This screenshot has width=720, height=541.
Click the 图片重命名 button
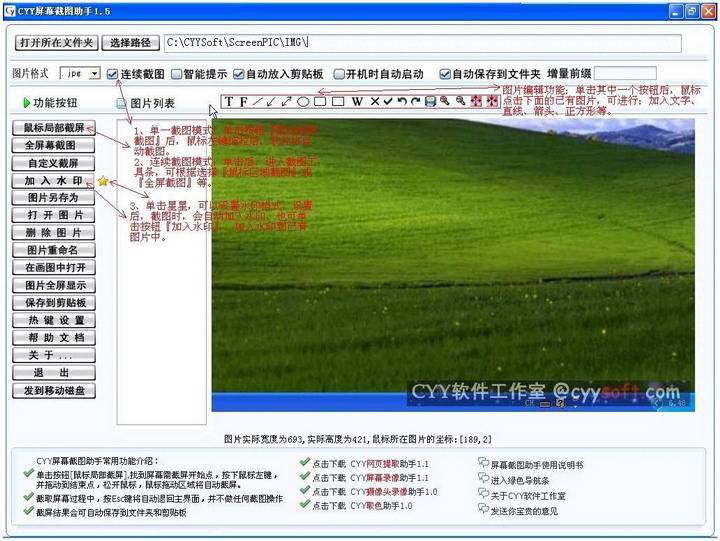tap(53, 250)
